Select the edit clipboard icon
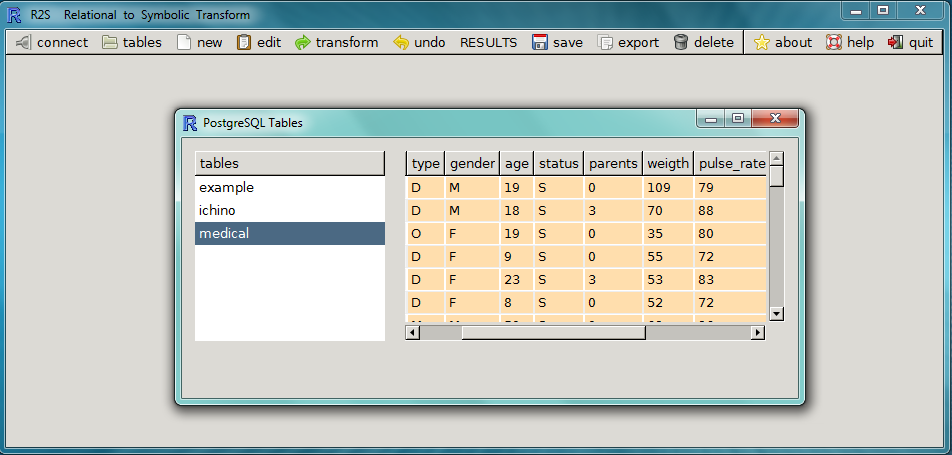The image size is (952, 455). (244, 43)
